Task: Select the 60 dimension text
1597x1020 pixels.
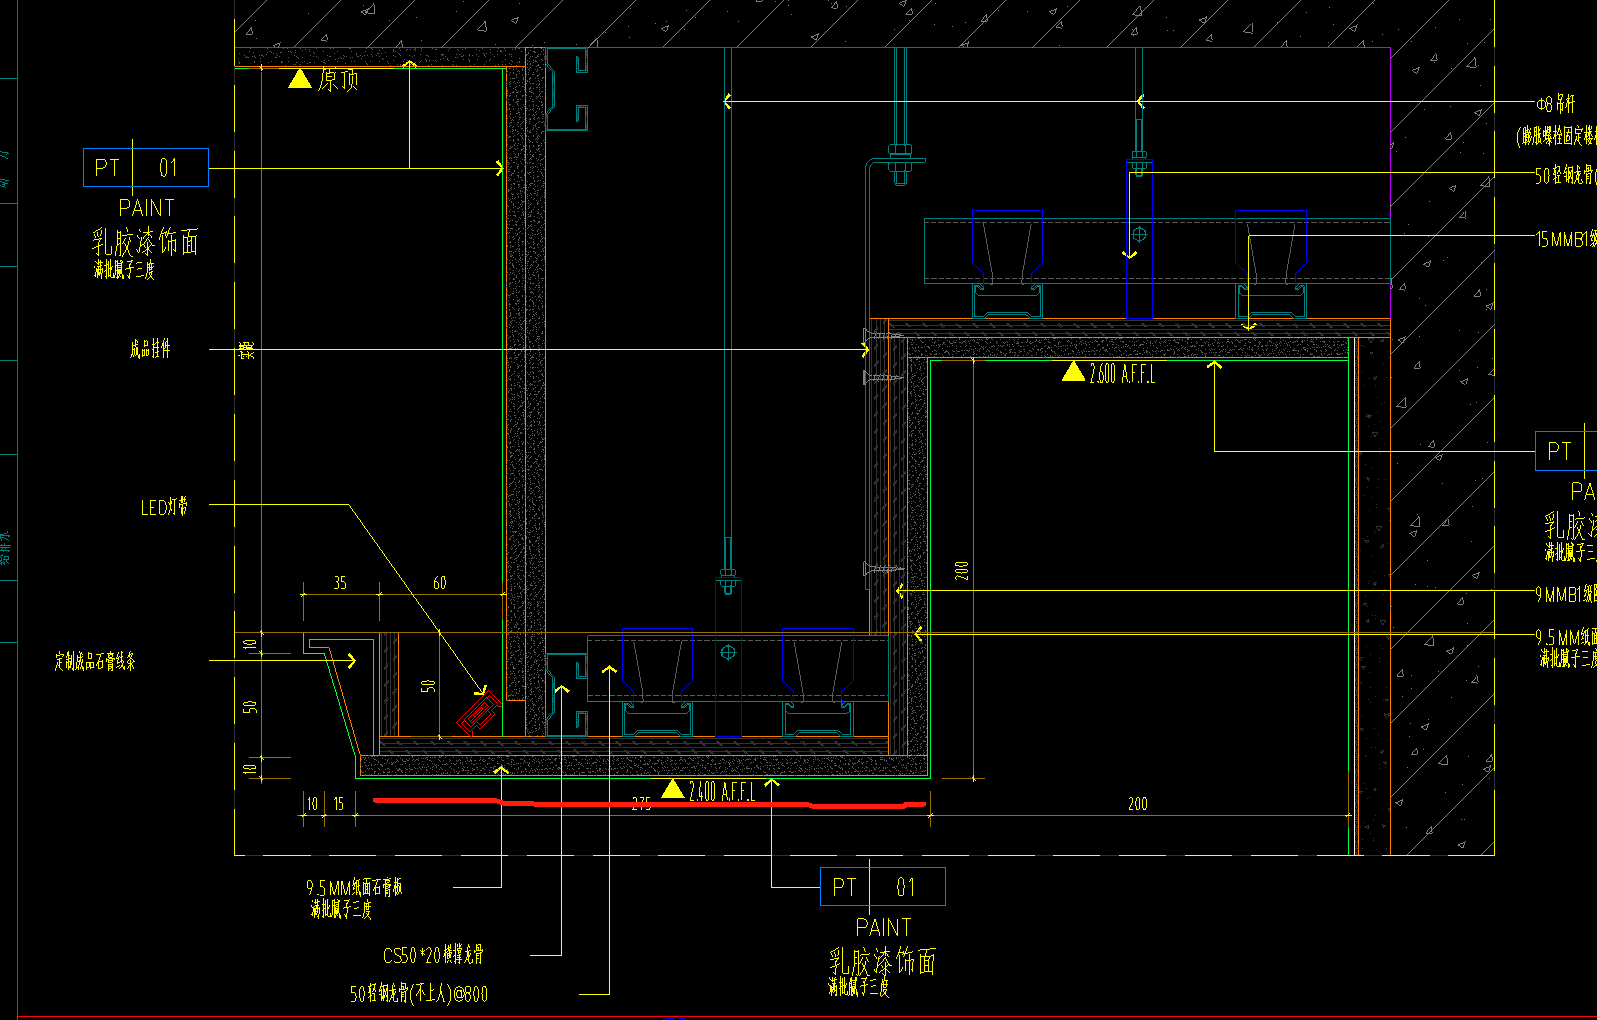Action: [x=440, y=582]
